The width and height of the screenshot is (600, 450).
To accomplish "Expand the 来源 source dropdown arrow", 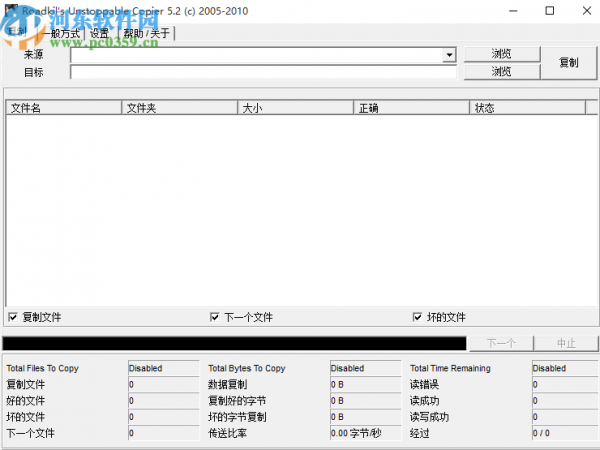I will point(449,55).
